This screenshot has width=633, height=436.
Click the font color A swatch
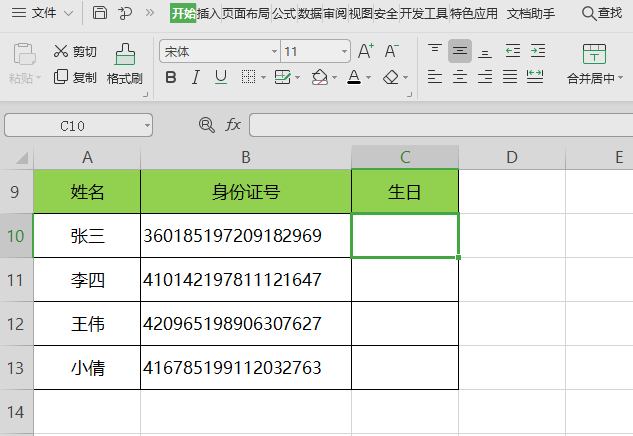click(x=354, y=77)
